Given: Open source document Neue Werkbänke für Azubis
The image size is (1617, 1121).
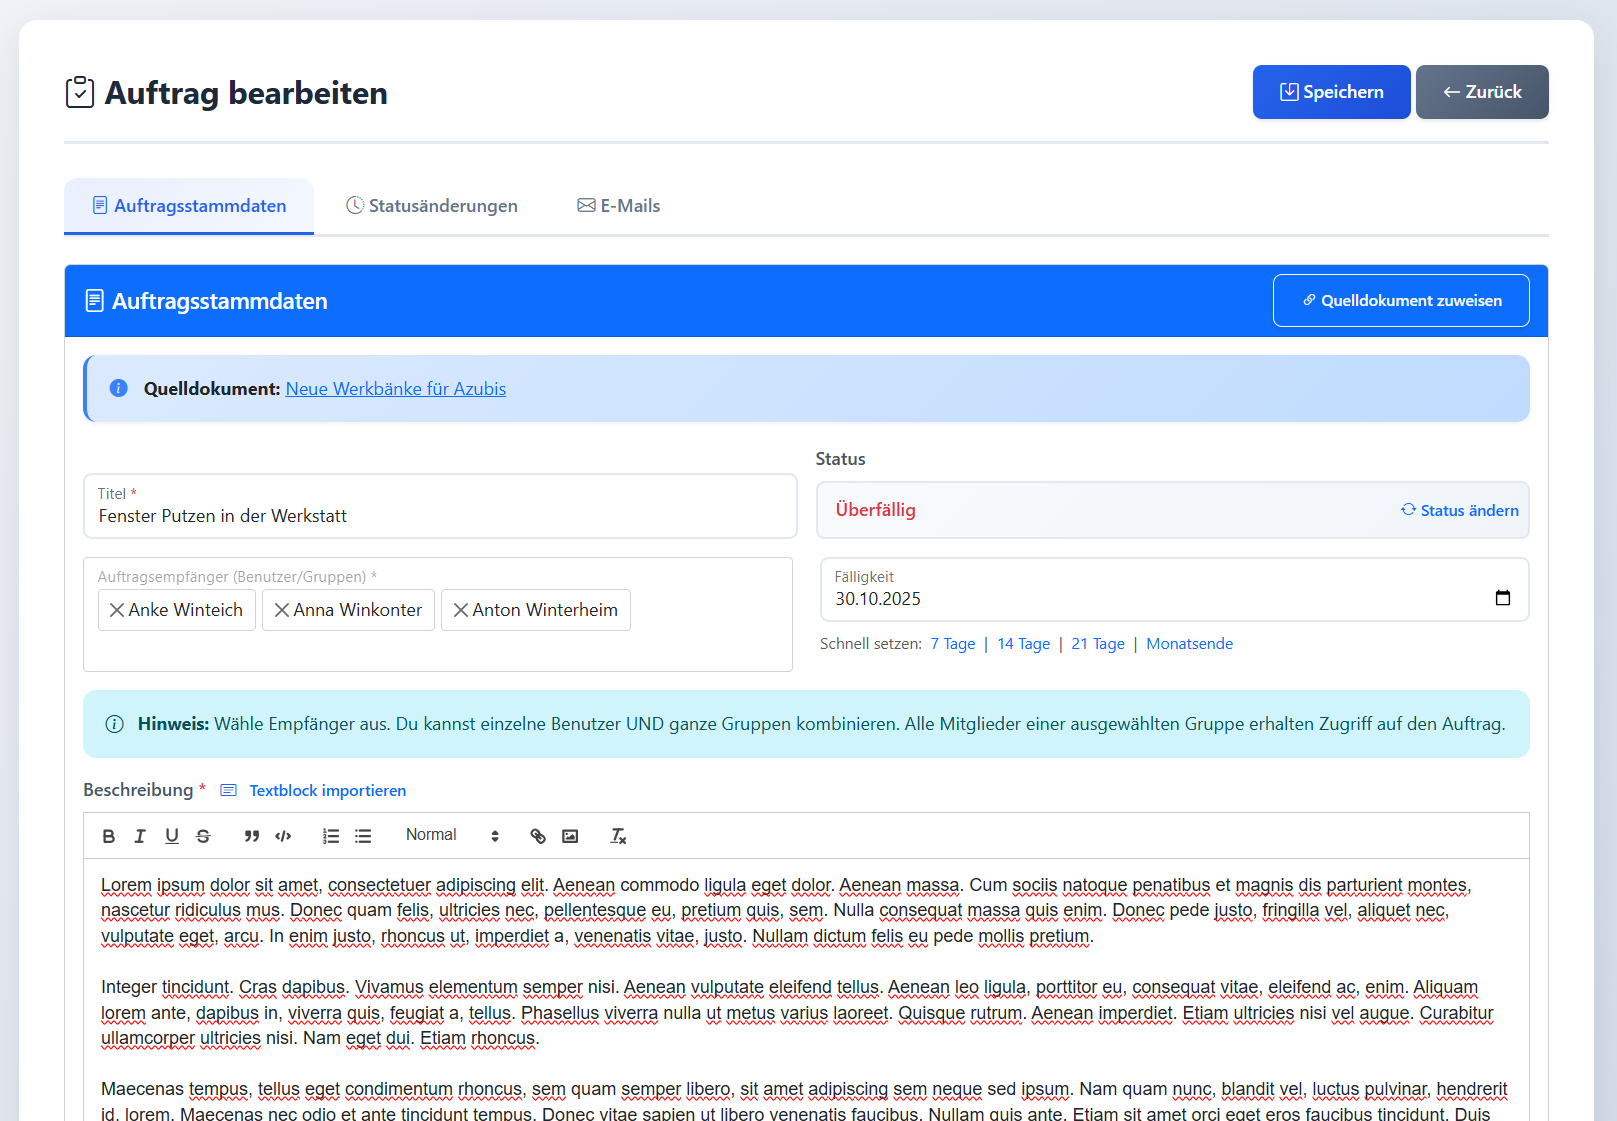Looking at the screenshot, I should coord(395,389).
